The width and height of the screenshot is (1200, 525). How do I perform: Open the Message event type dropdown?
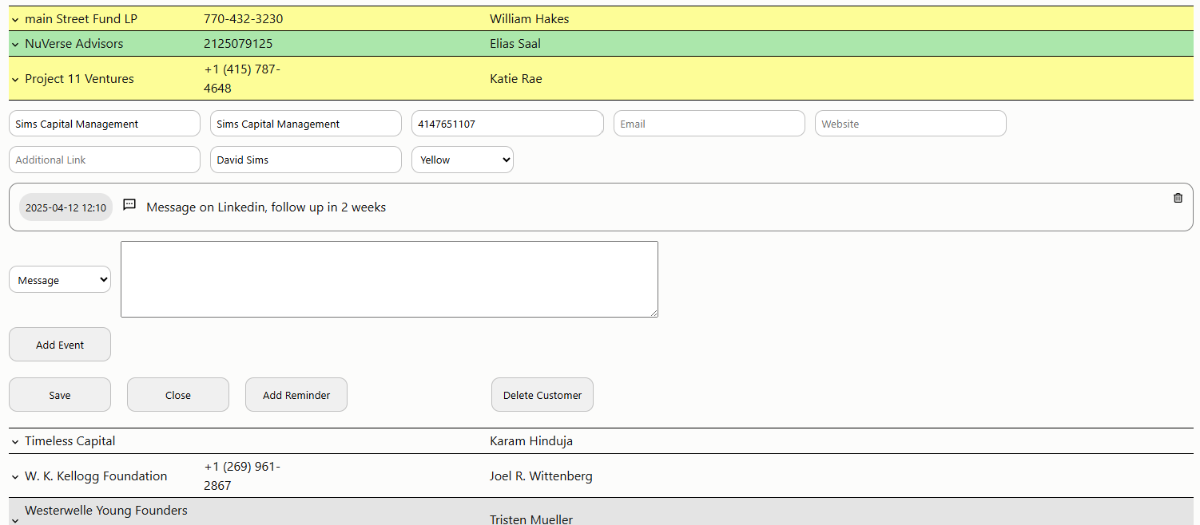[60, 280]
